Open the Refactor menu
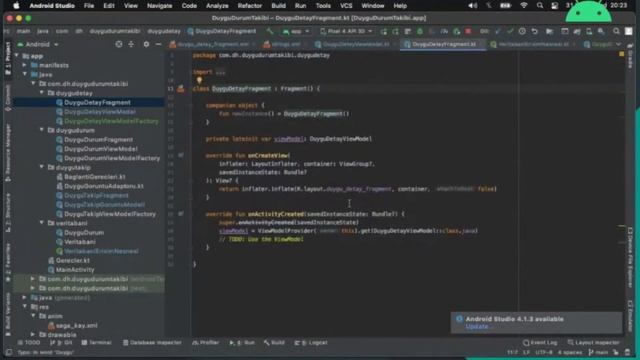 click(x=249, y=6)
